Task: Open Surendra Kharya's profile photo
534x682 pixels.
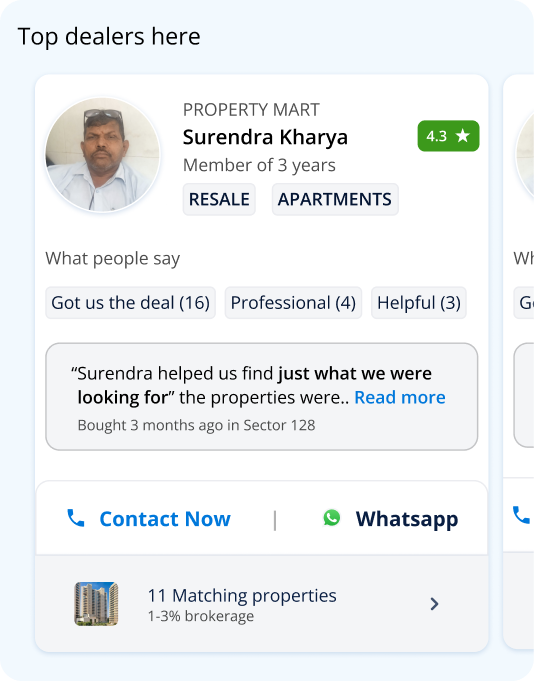Action: tap(103, 154)
